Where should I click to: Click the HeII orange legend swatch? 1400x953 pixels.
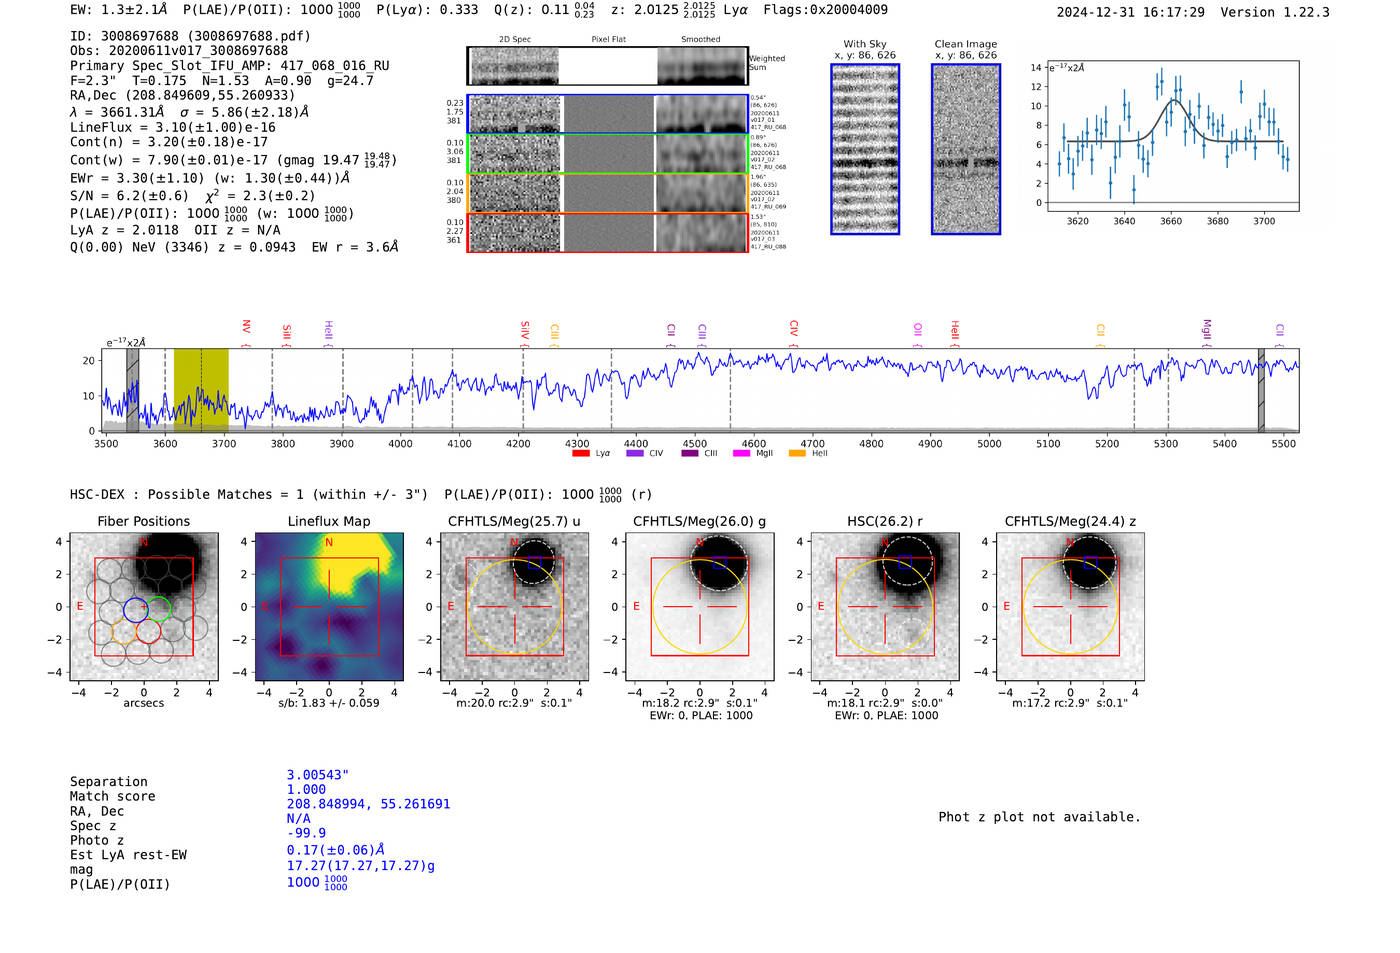[x=797, y=454]
